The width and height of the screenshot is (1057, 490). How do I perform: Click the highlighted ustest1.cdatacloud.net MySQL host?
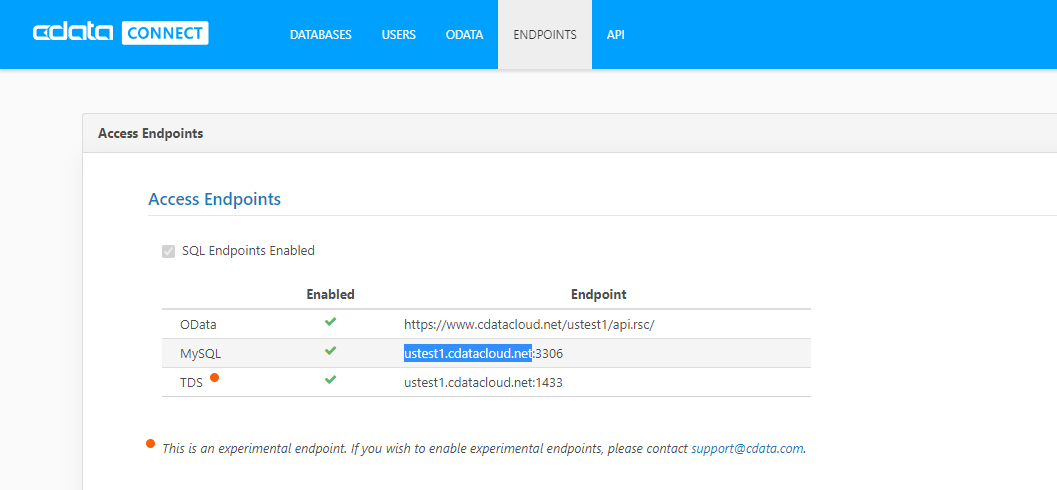pos(468,353)
